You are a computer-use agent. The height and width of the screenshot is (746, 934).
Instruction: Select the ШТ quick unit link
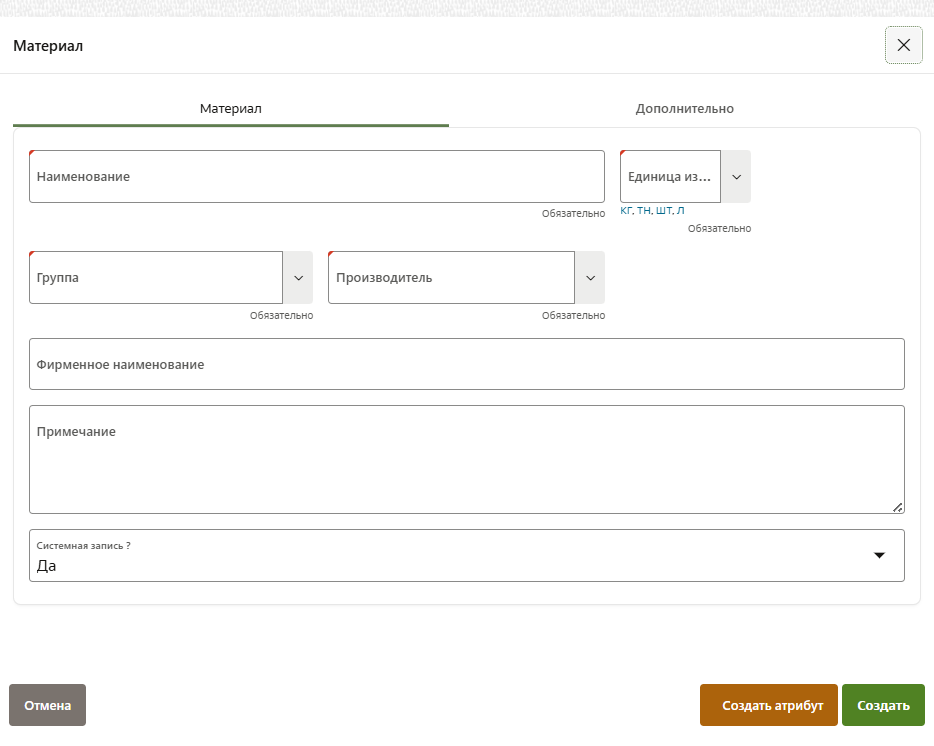coord(664,211)
